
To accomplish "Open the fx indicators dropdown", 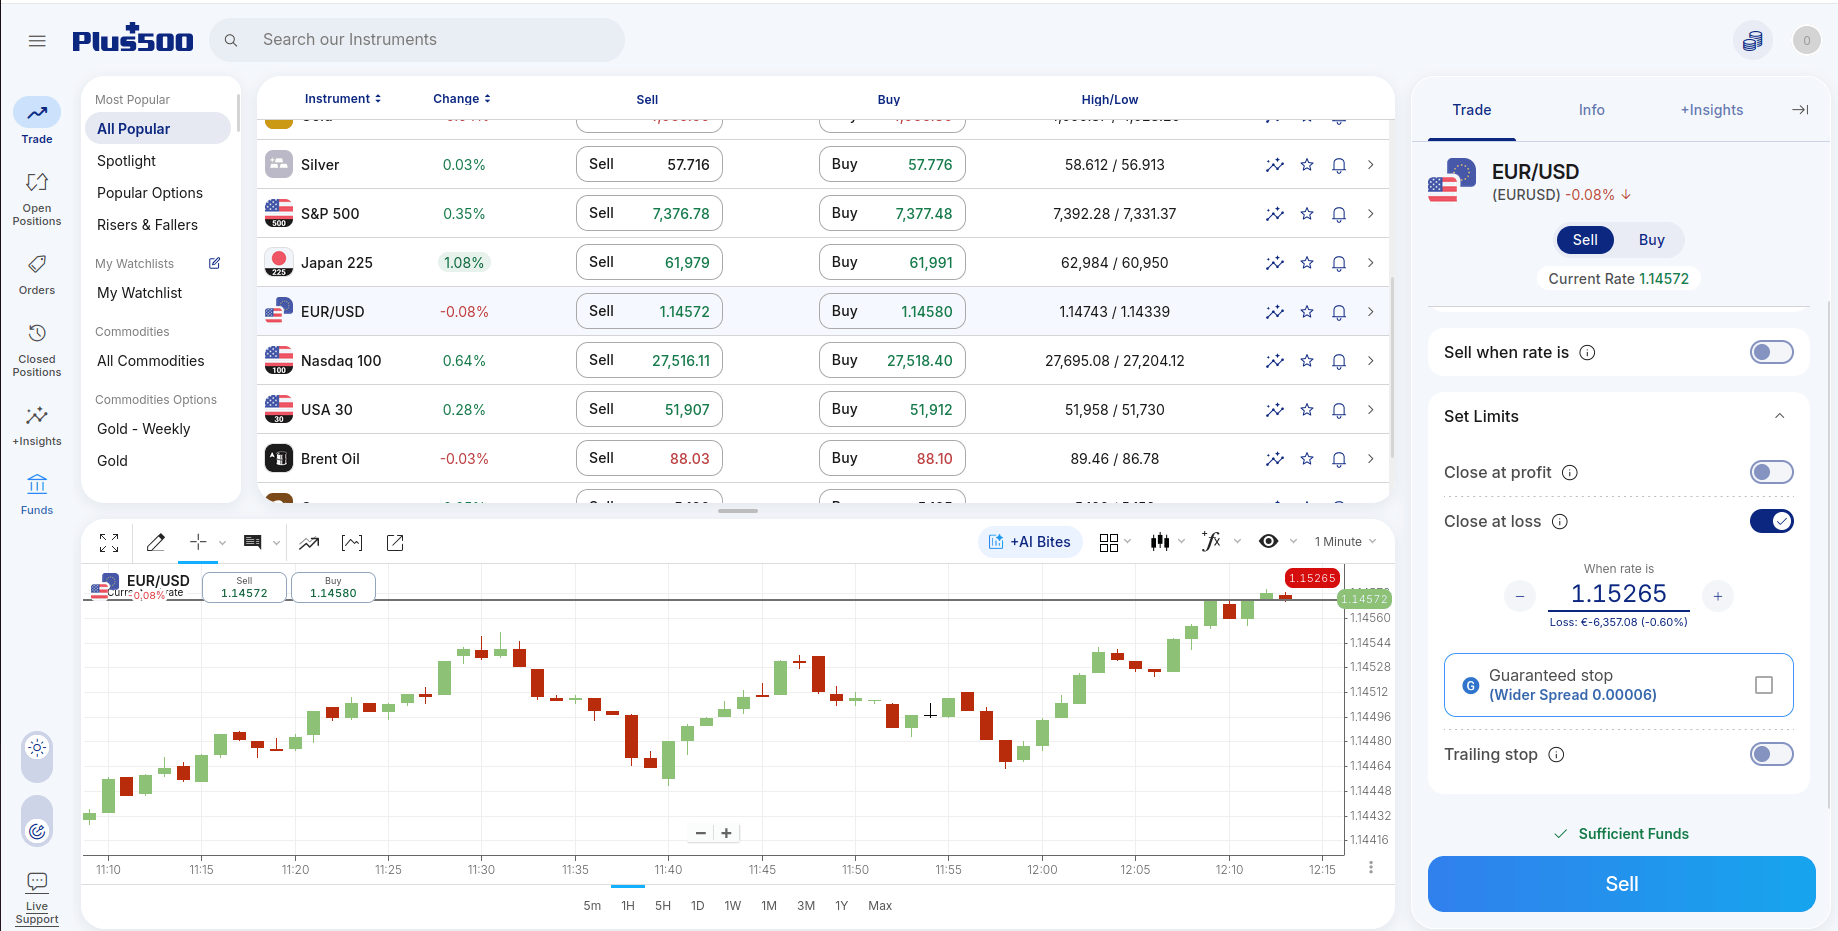I will 1220,541.
